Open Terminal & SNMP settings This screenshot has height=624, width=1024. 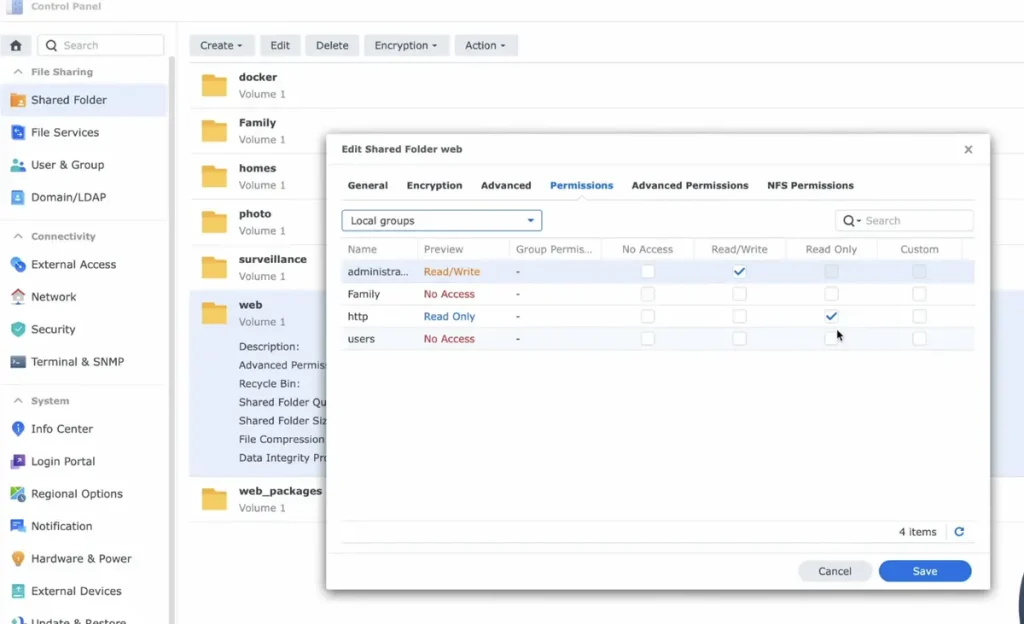(77, 362)
